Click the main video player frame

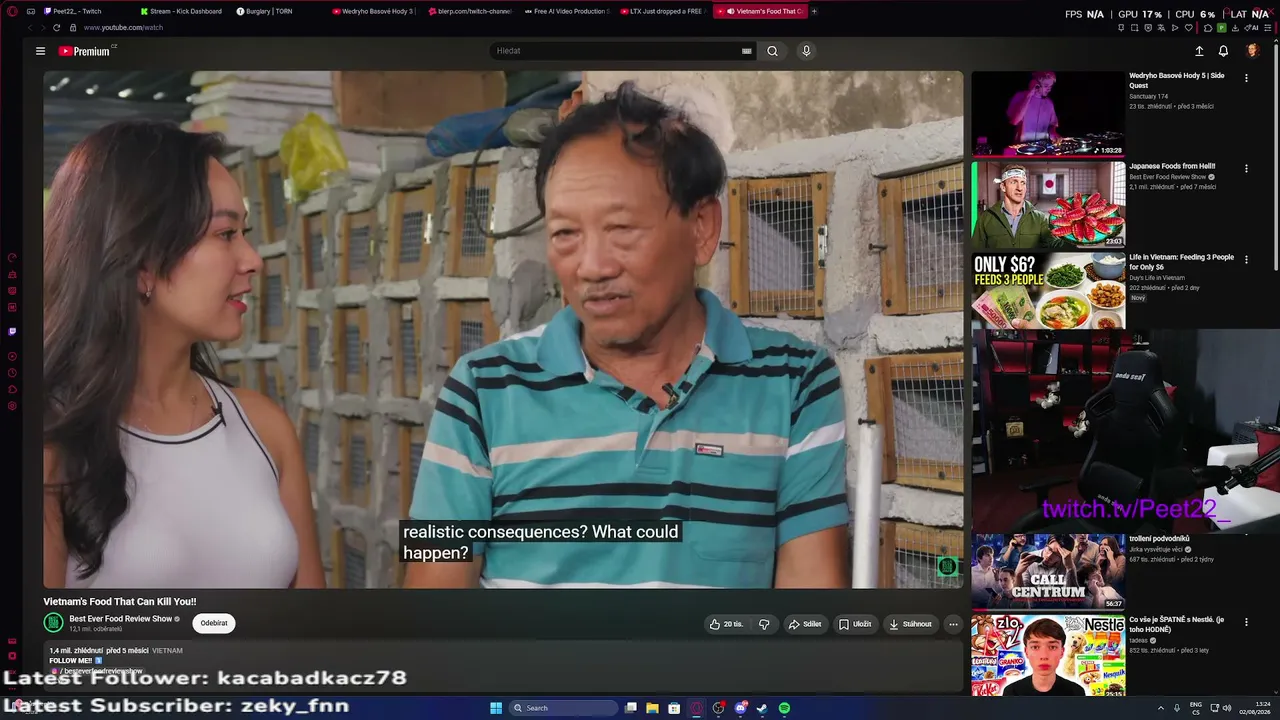click(503, 329)
